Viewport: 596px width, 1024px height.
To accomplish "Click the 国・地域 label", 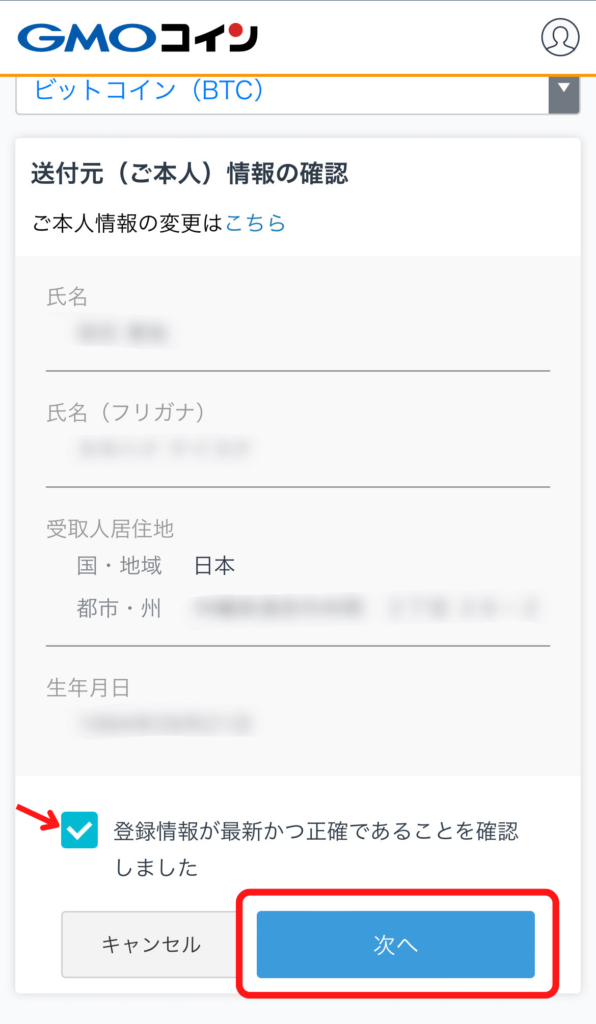I will [119, 566].
